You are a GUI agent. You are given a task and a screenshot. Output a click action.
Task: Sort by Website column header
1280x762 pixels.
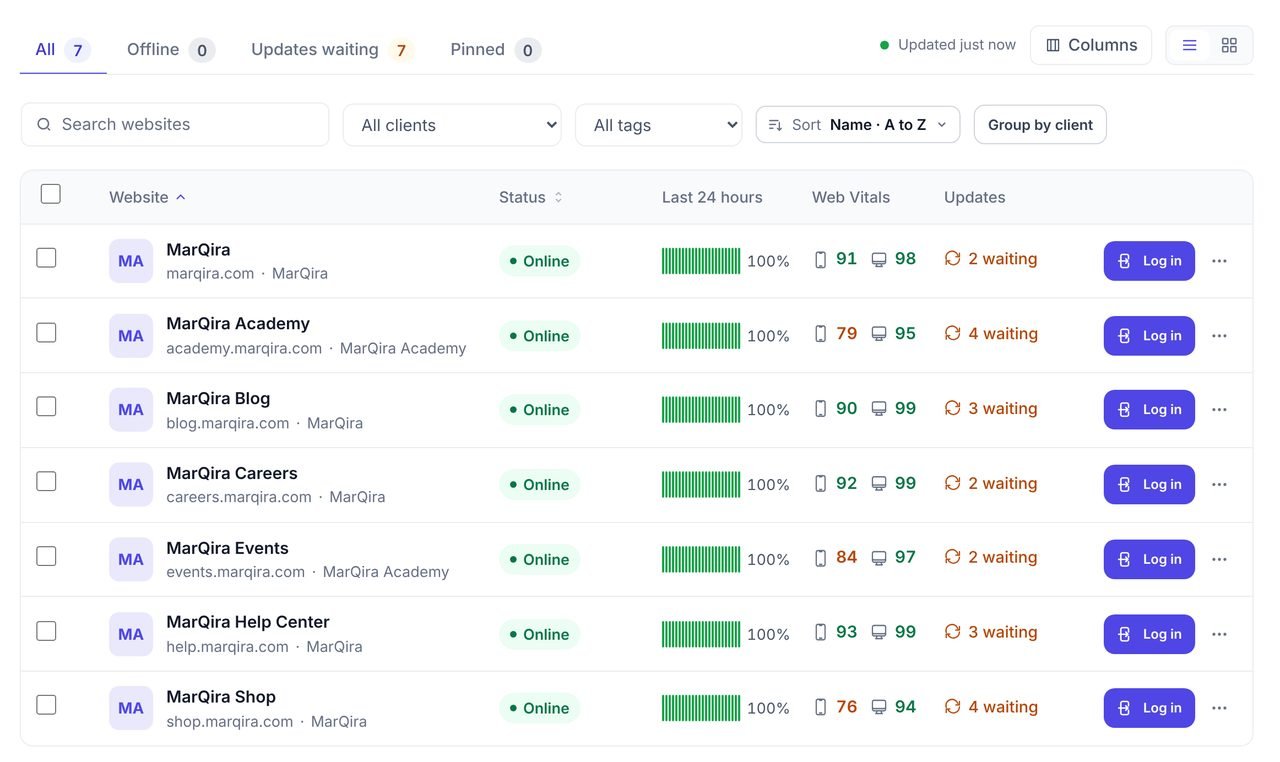147,197
